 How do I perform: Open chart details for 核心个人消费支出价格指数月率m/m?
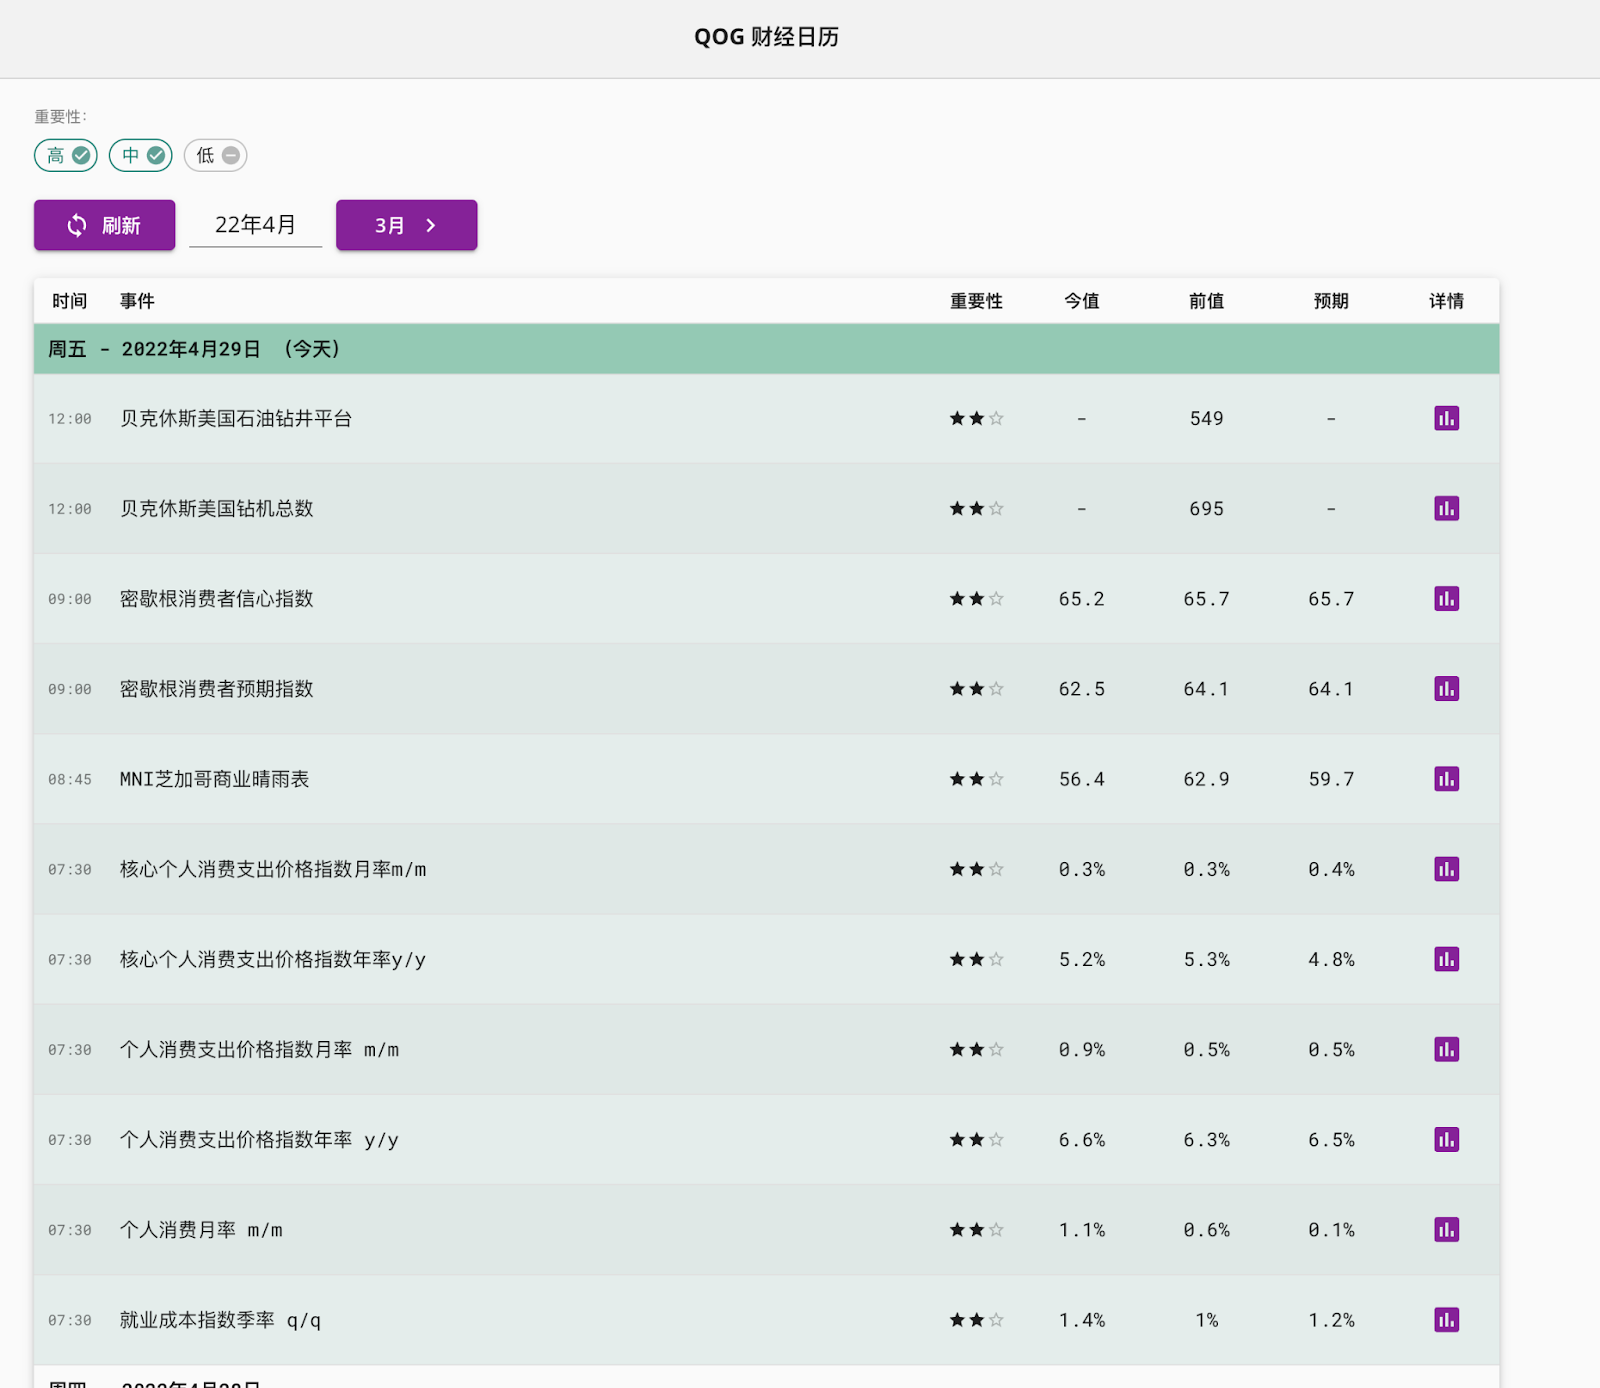(1446, 869)
